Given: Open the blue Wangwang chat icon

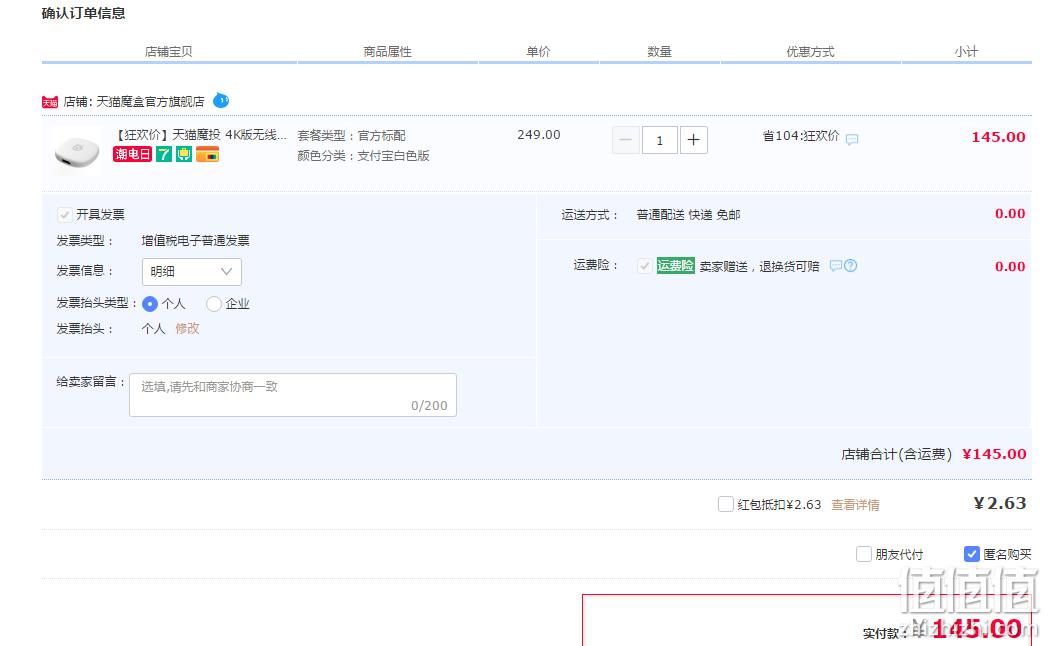Looking at the screenshot, I should coord(221,101).
